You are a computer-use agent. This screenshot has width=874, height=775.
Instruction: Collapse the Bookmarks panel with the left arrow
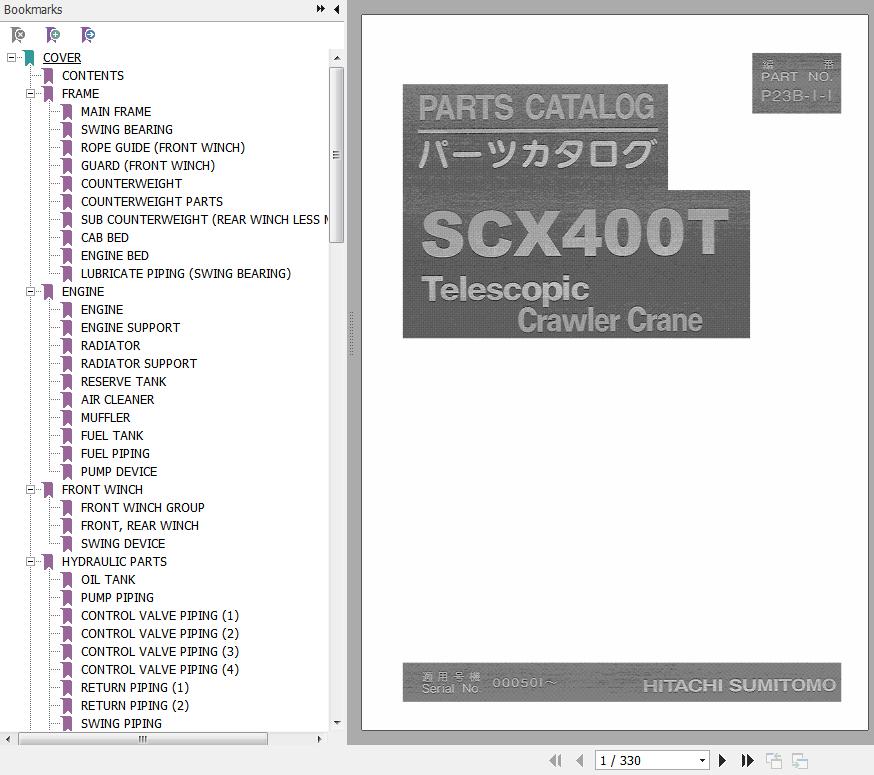tap(336, 9)
